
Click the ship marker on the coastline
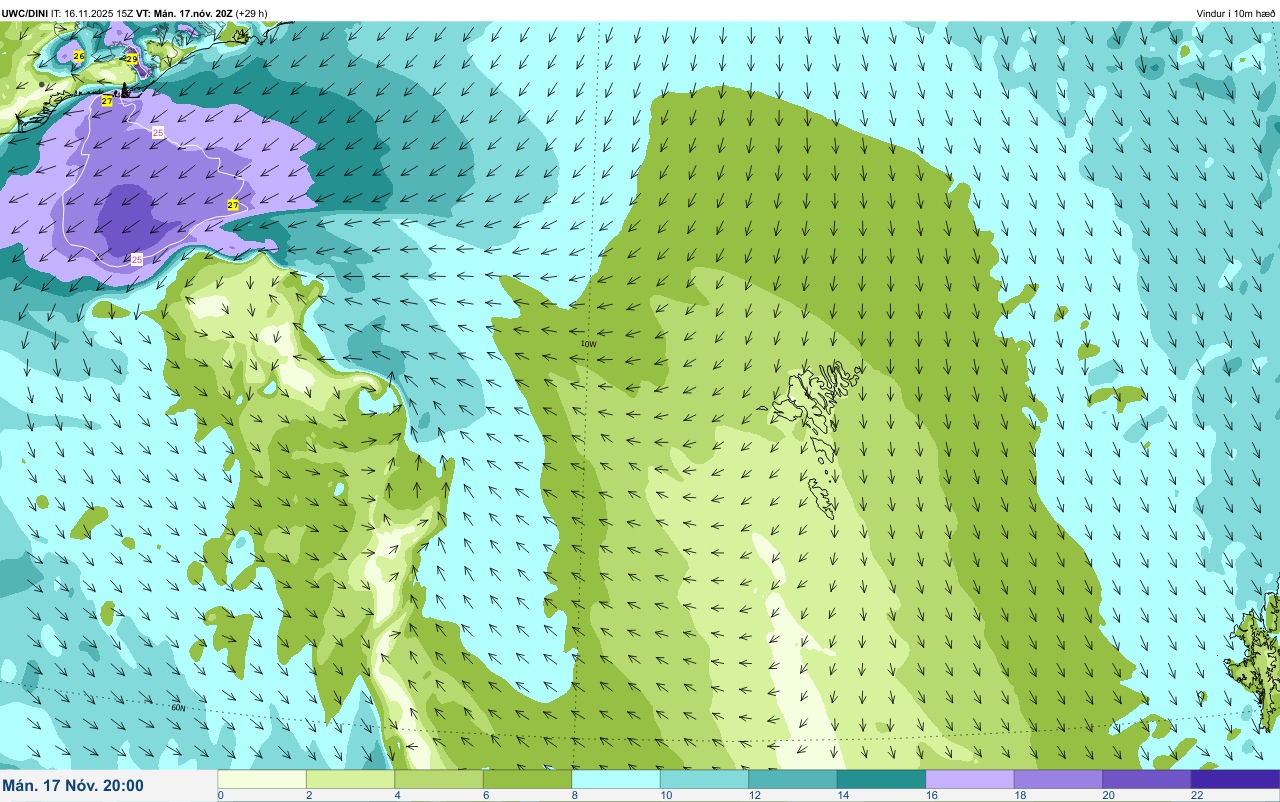(x=125, y=90)
